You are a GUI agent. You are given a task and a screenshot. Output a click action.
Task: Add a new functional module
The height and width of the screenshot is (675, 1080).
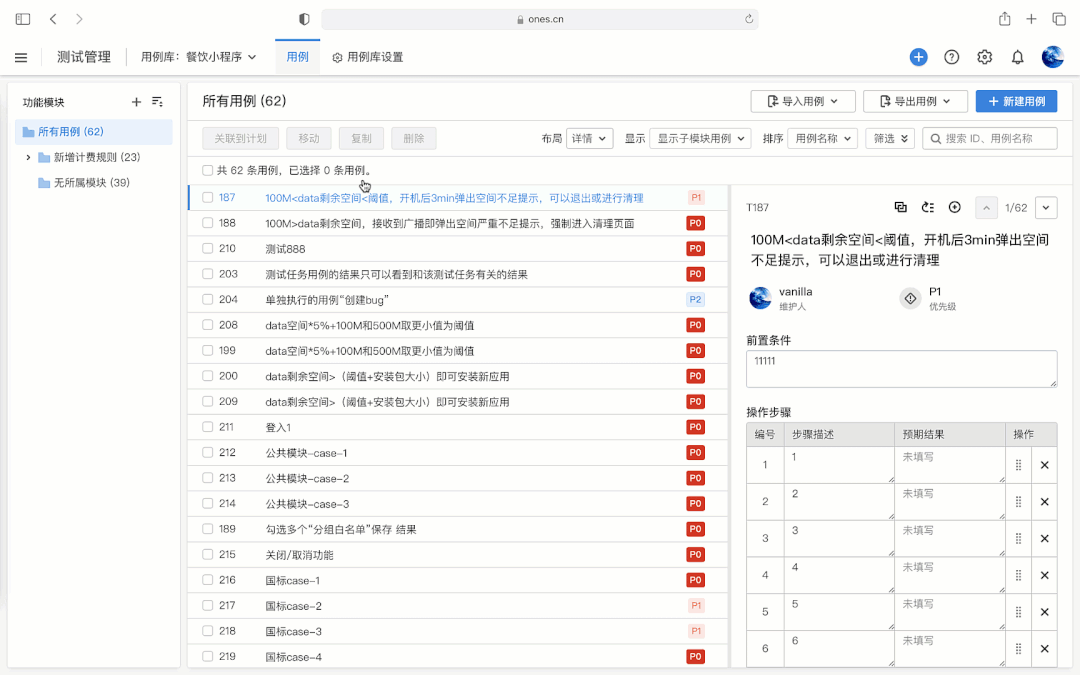(x=136, y=102)
